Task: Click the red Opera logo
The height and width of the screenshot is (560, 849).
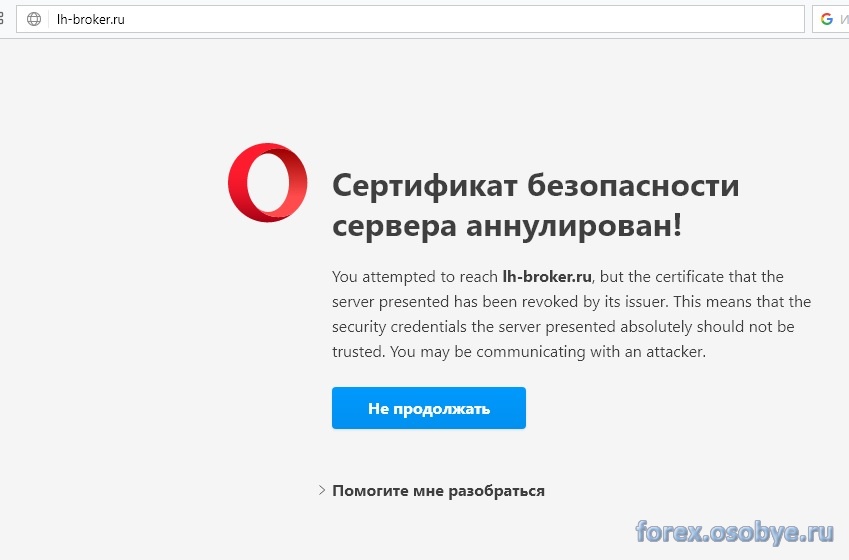Action: [x=267, y=182]
